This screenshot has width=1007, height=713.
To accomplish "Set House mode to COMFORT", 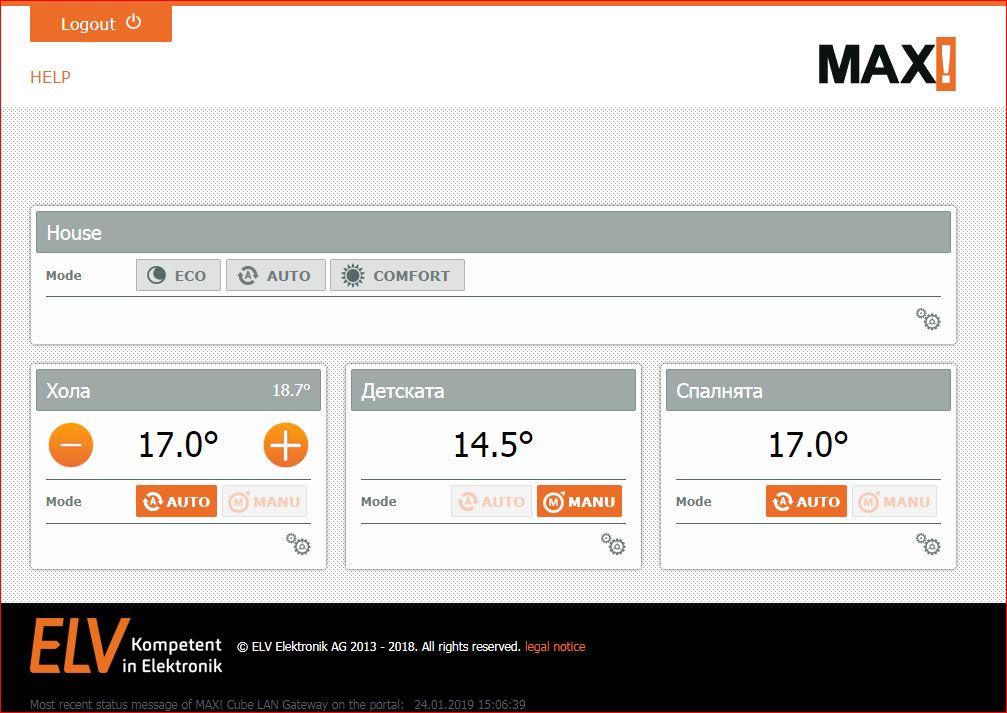I will click(x=397, y=276).
